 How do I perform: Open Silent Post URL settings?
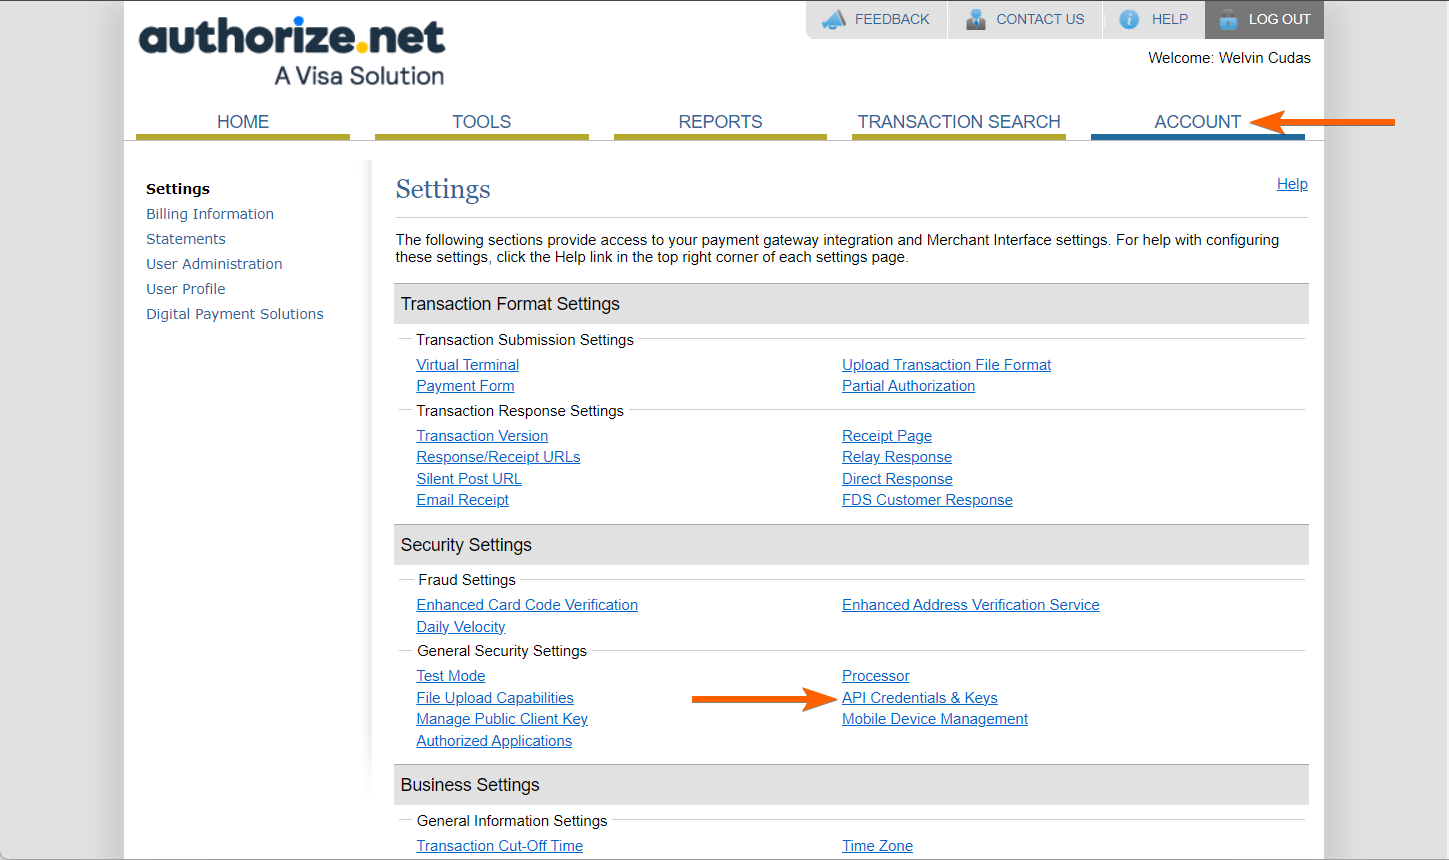(469, 479)
